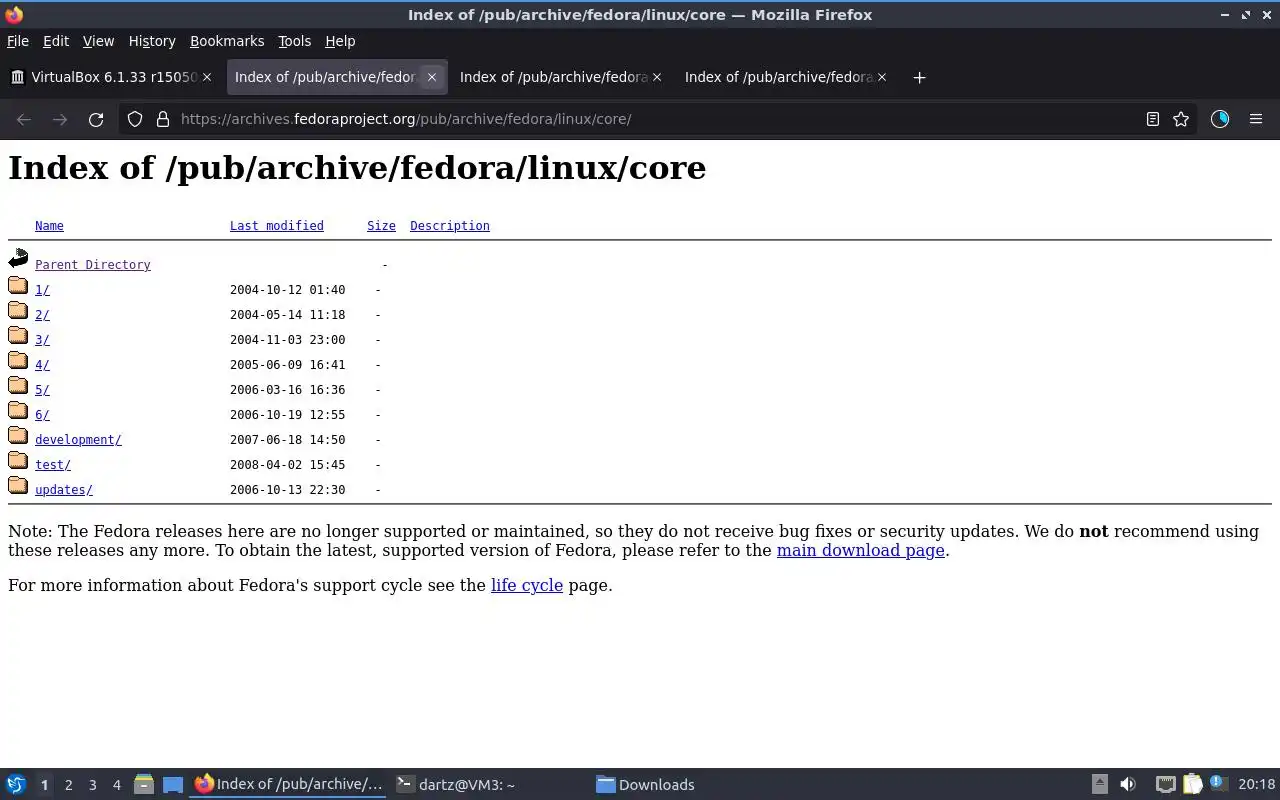Click the folder icon next to 3/
The image size is (1280, 800).
18,336
